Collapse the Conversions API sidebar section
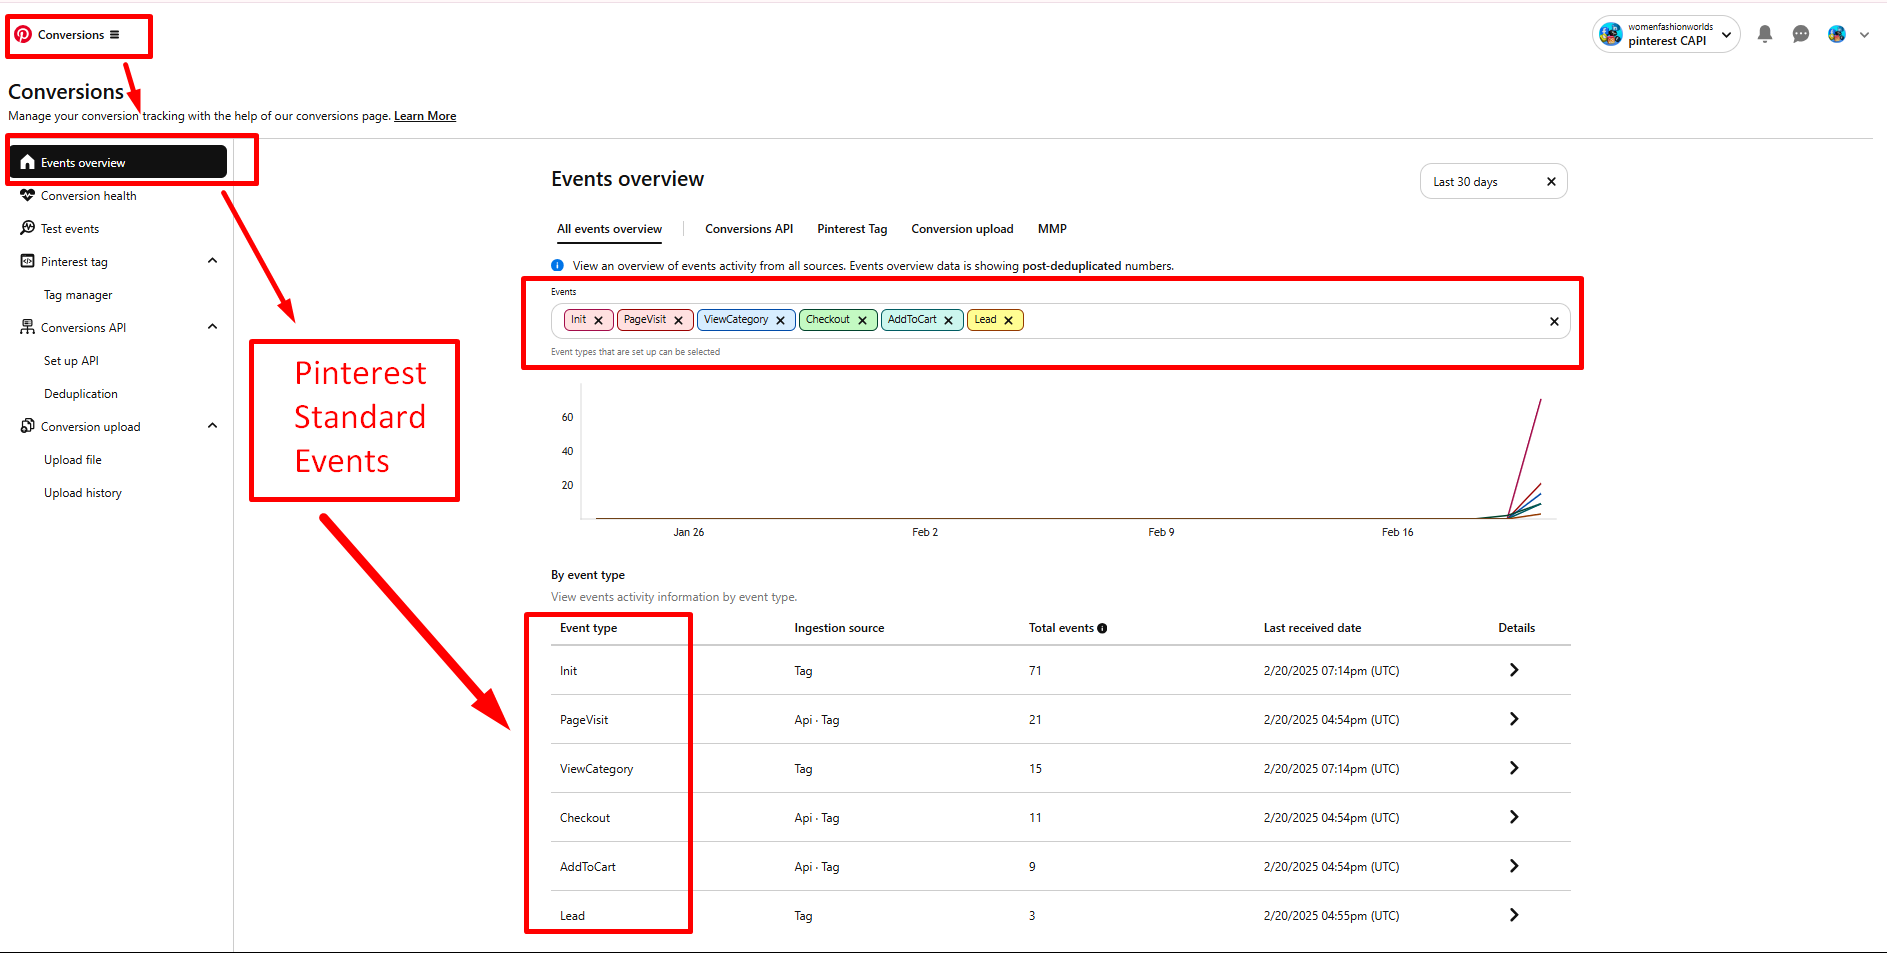This screenshot has width=1887, height=953. click(212, 327)
